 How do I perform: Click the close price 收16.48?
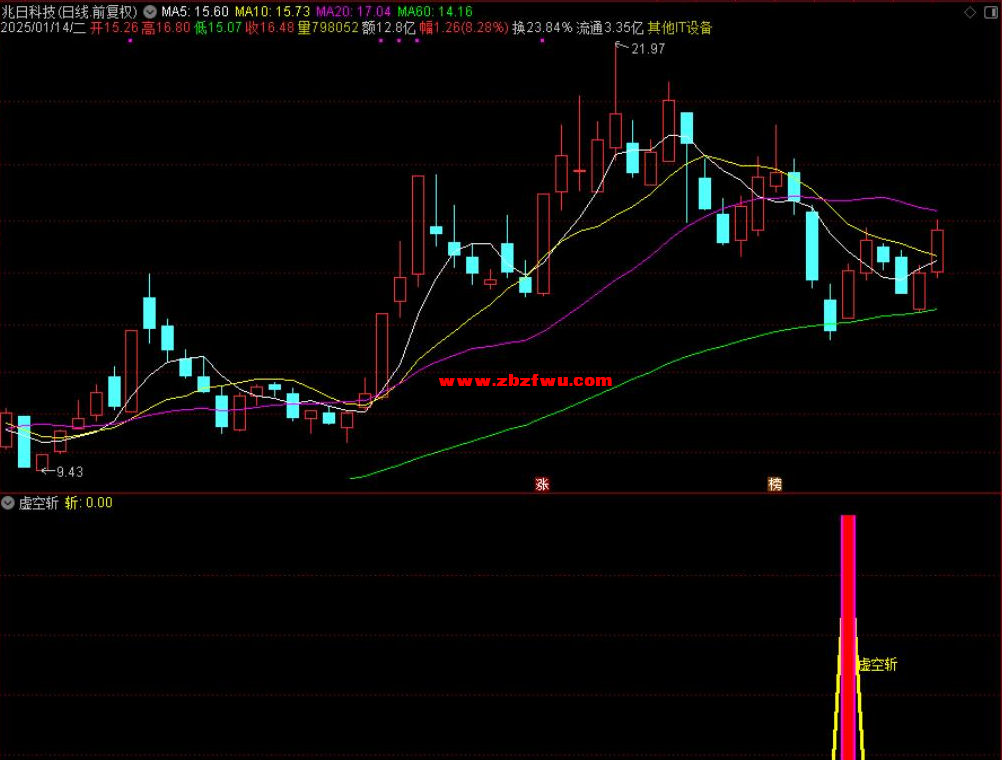[270, 28]
